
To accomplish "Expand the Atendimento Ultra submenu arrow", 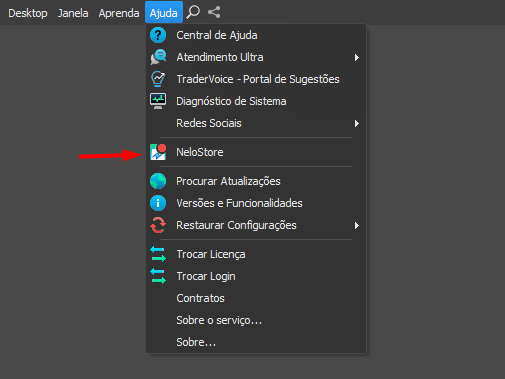I will [x=357, y=57].
